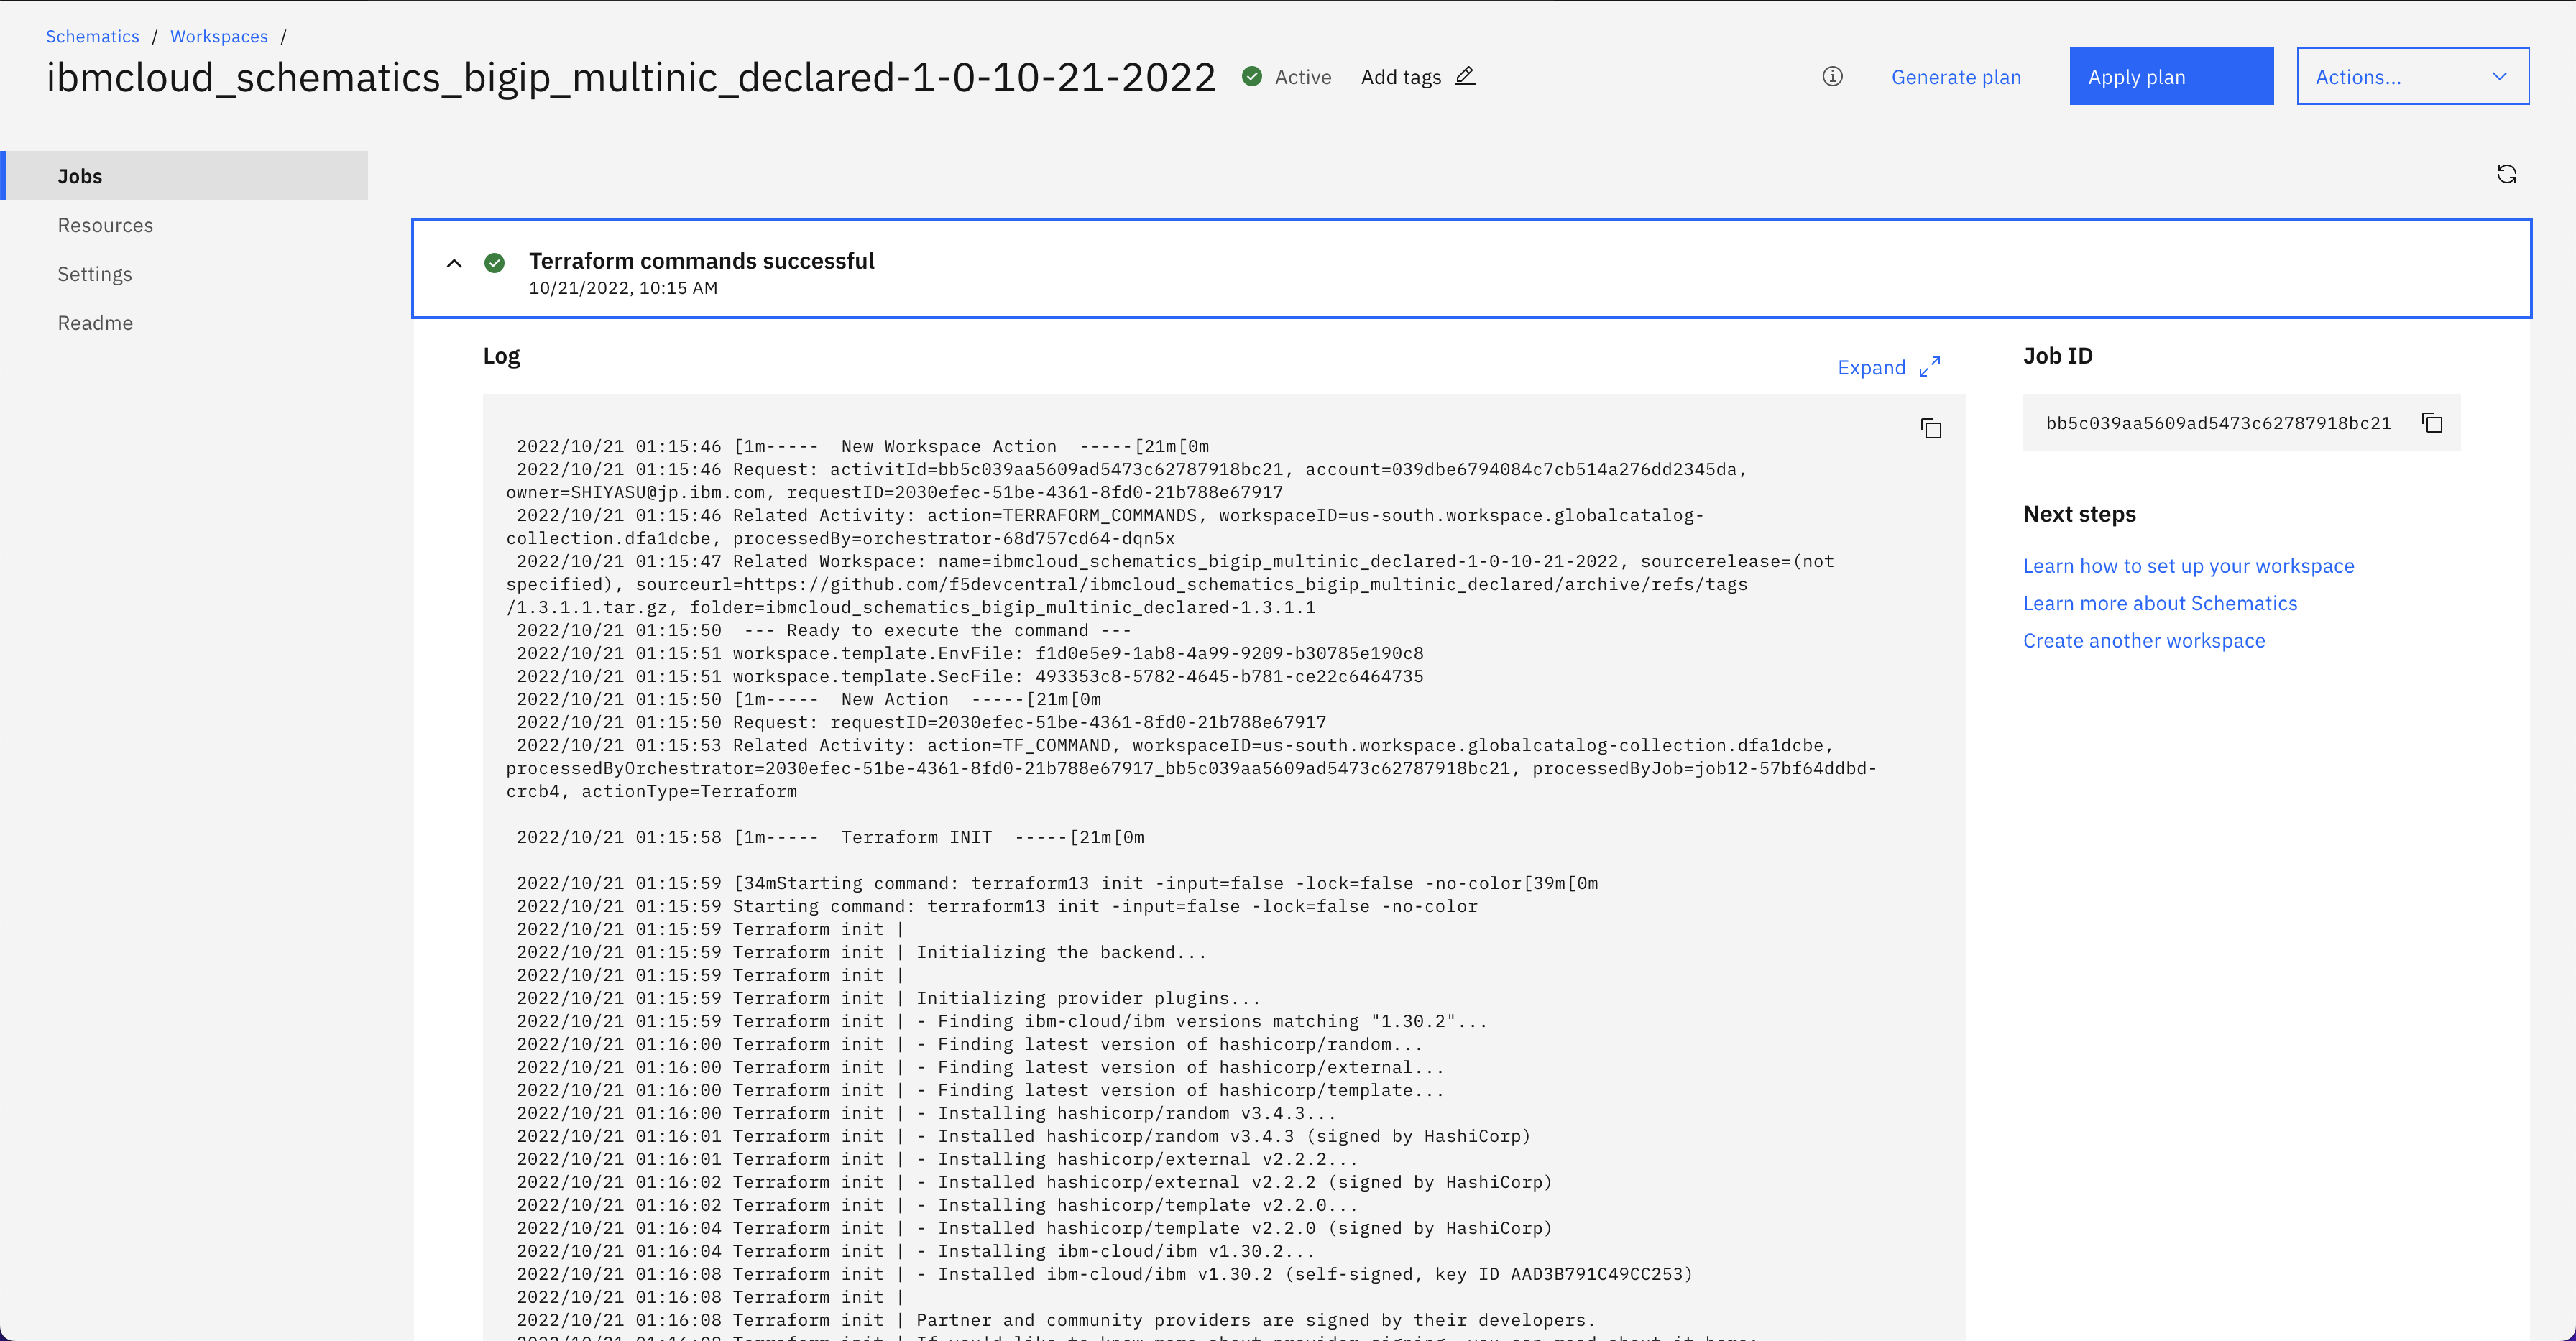The image size is (2576, 1341).
Task: Click the info icon near Generate plan
Action: click(1832, 76)
